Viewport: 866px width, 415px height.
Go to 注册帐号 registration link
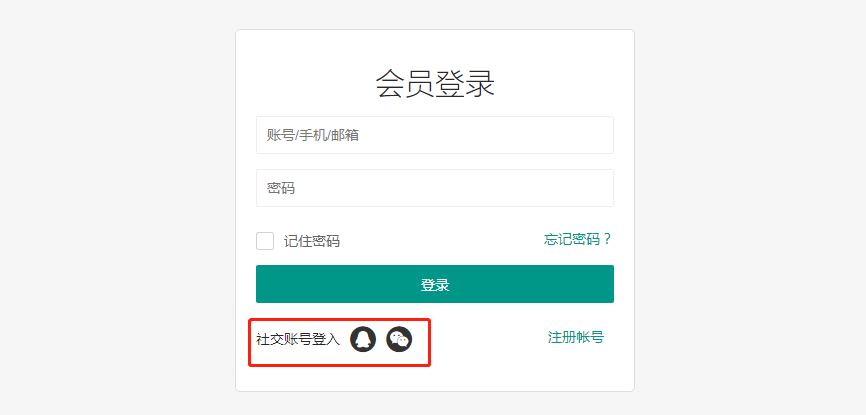pos(575,337)
